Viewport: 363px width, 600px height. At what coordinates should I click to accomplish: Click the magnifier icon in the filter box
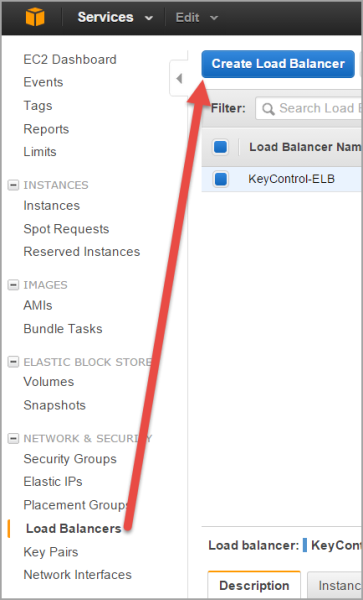[268, 109]
